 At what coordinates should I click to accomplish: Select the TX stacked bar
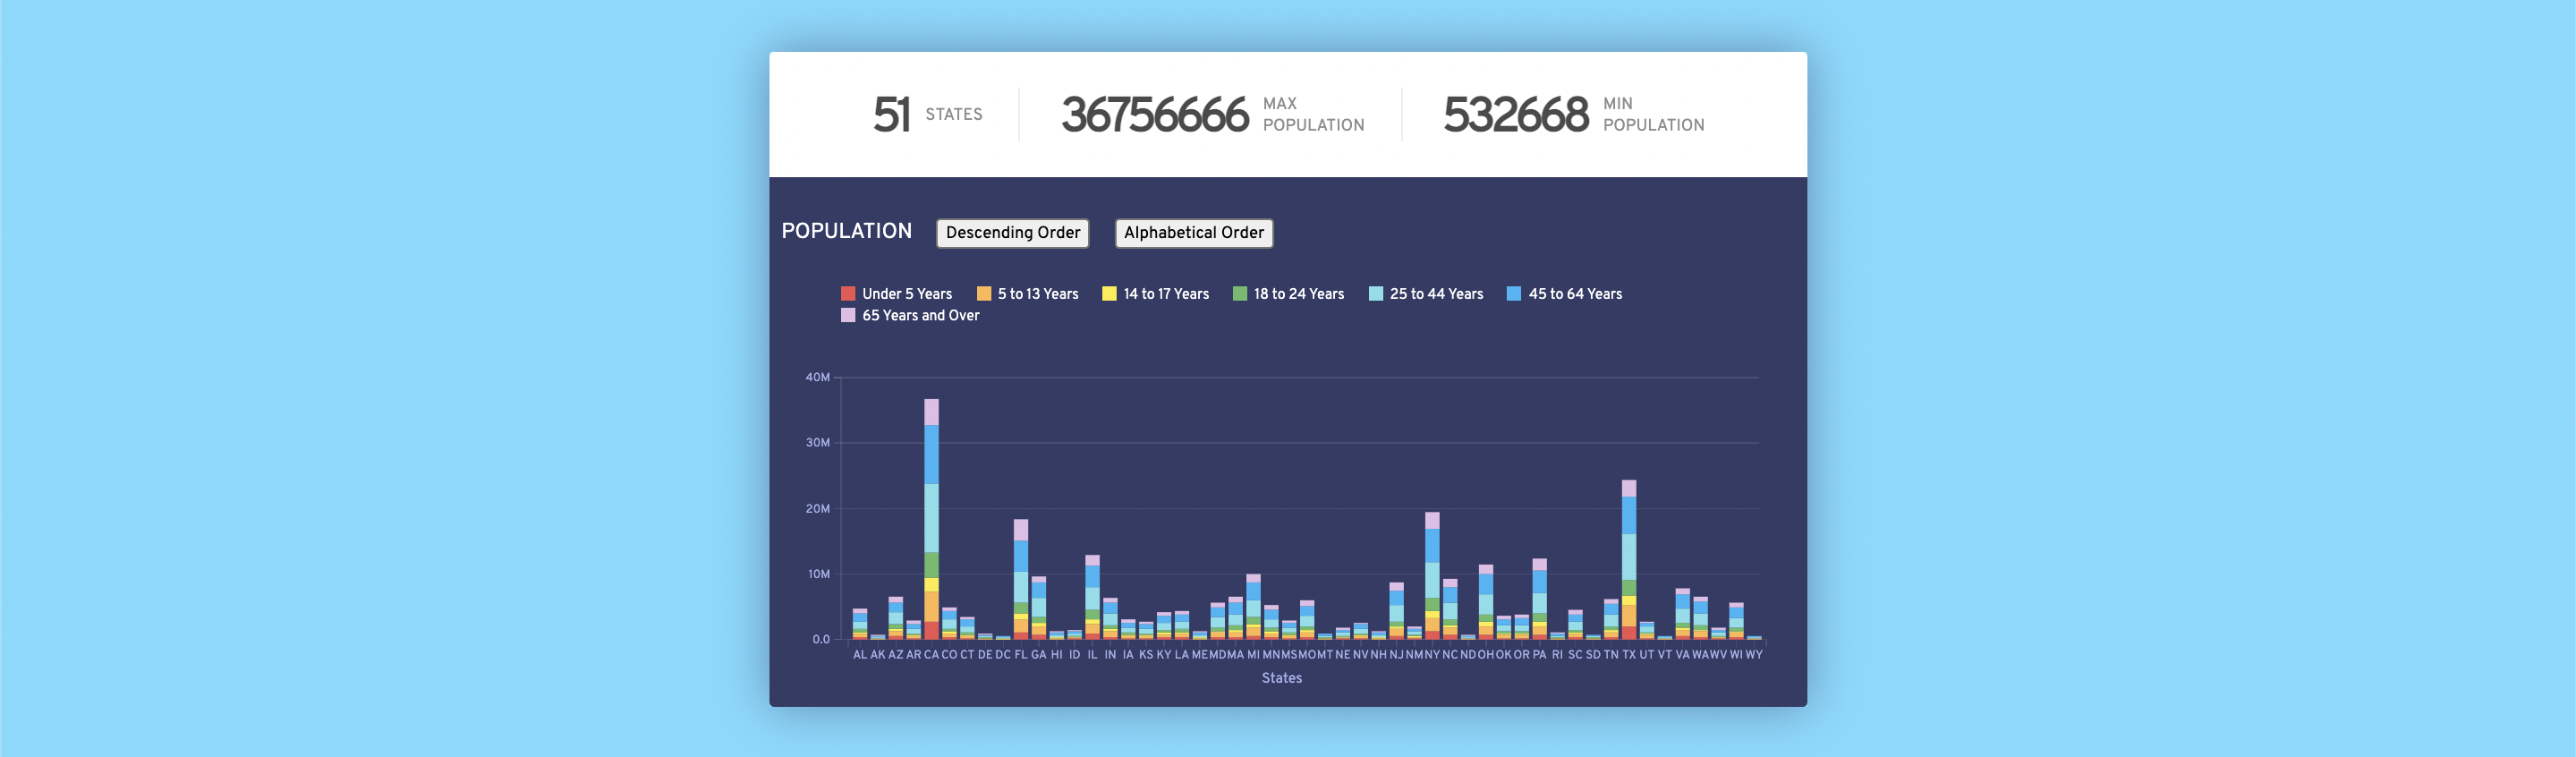pyautogui.click(x=1629, y=560)
